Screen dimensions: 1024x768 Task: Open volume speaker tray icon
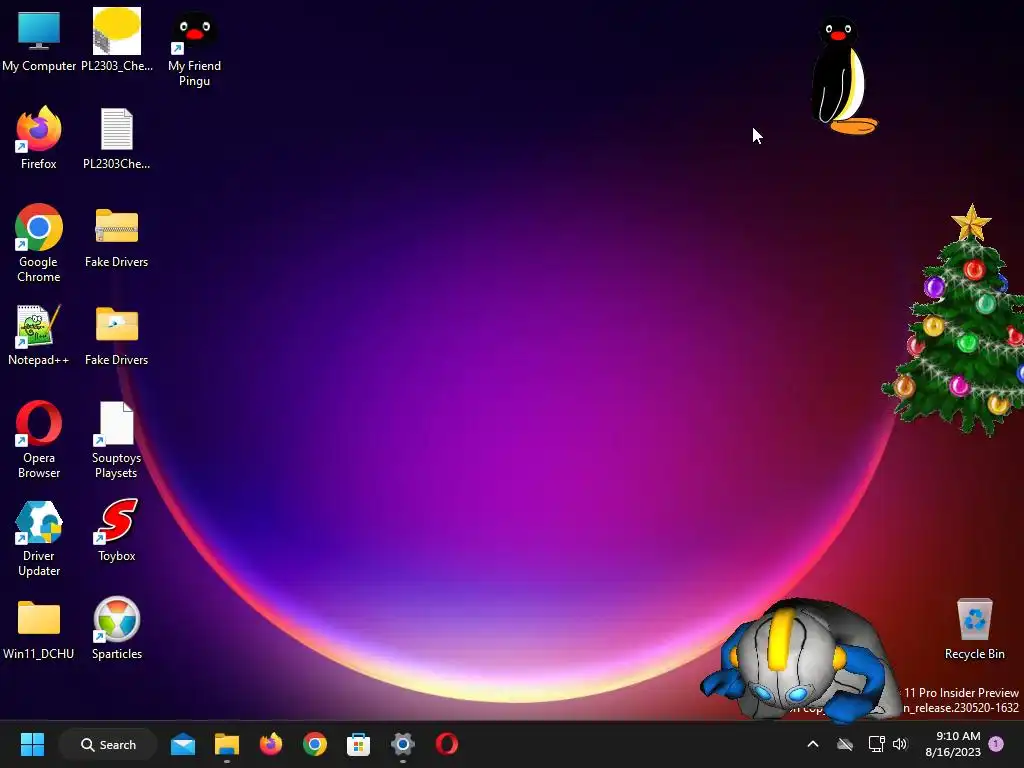[900, 744]
